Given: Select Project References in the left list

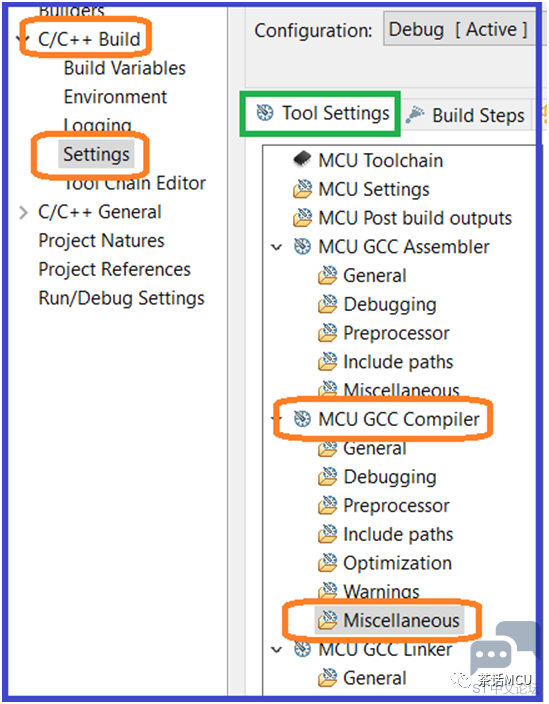Looking at the screenshot, I should point(114,269).
